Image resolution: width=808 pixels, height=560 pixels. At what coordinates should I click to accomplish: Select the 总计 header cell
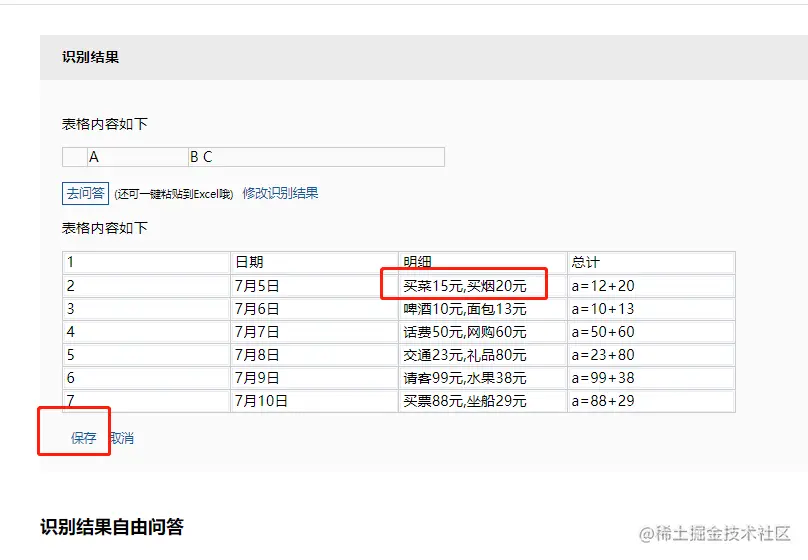[x=651, y=262]
